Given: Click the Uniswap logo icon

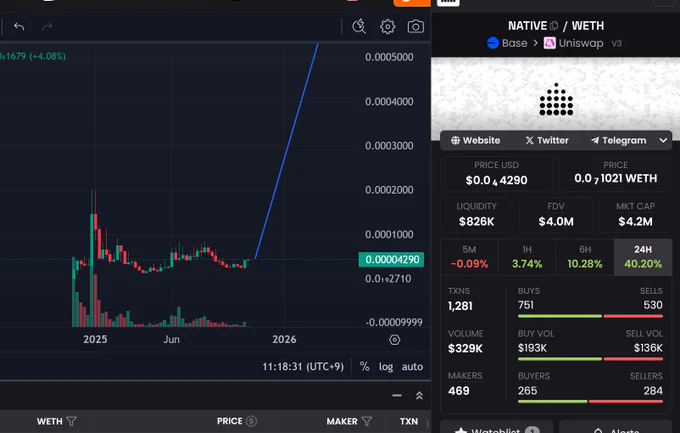Looking at the screenshot, I should coord(549,43).
